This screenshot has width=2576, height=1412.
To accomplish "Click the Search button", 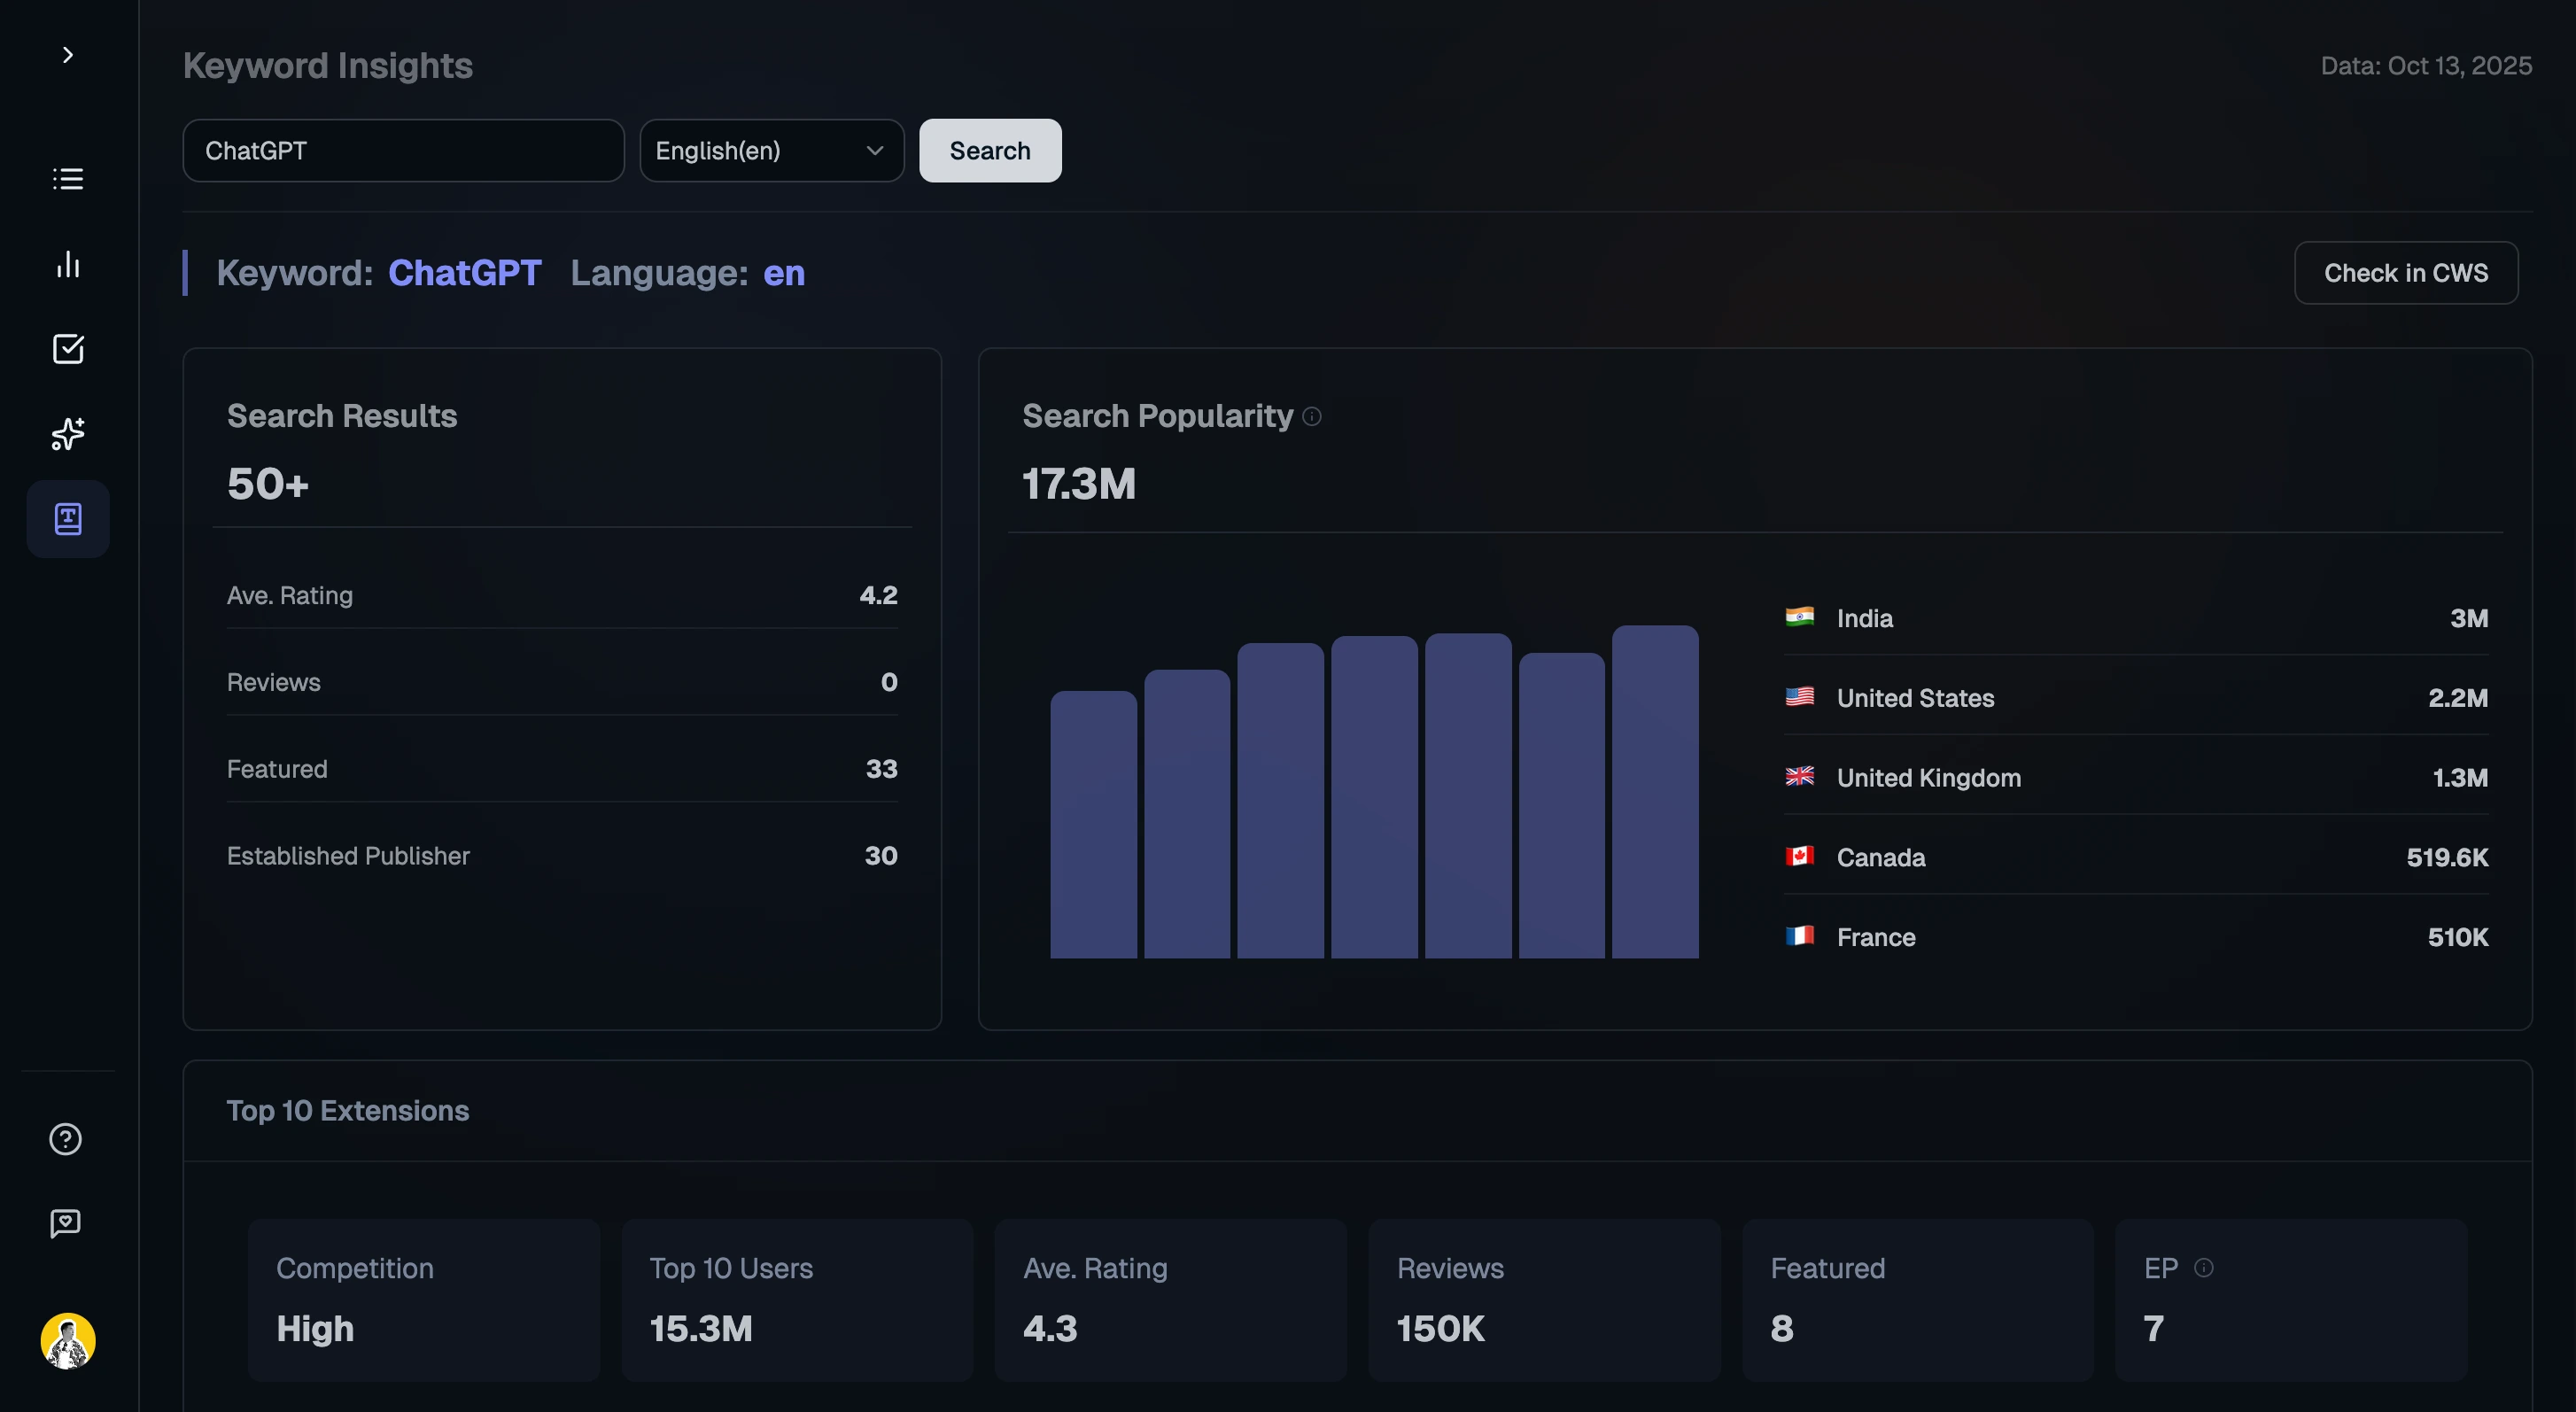I will click(989, 150).
